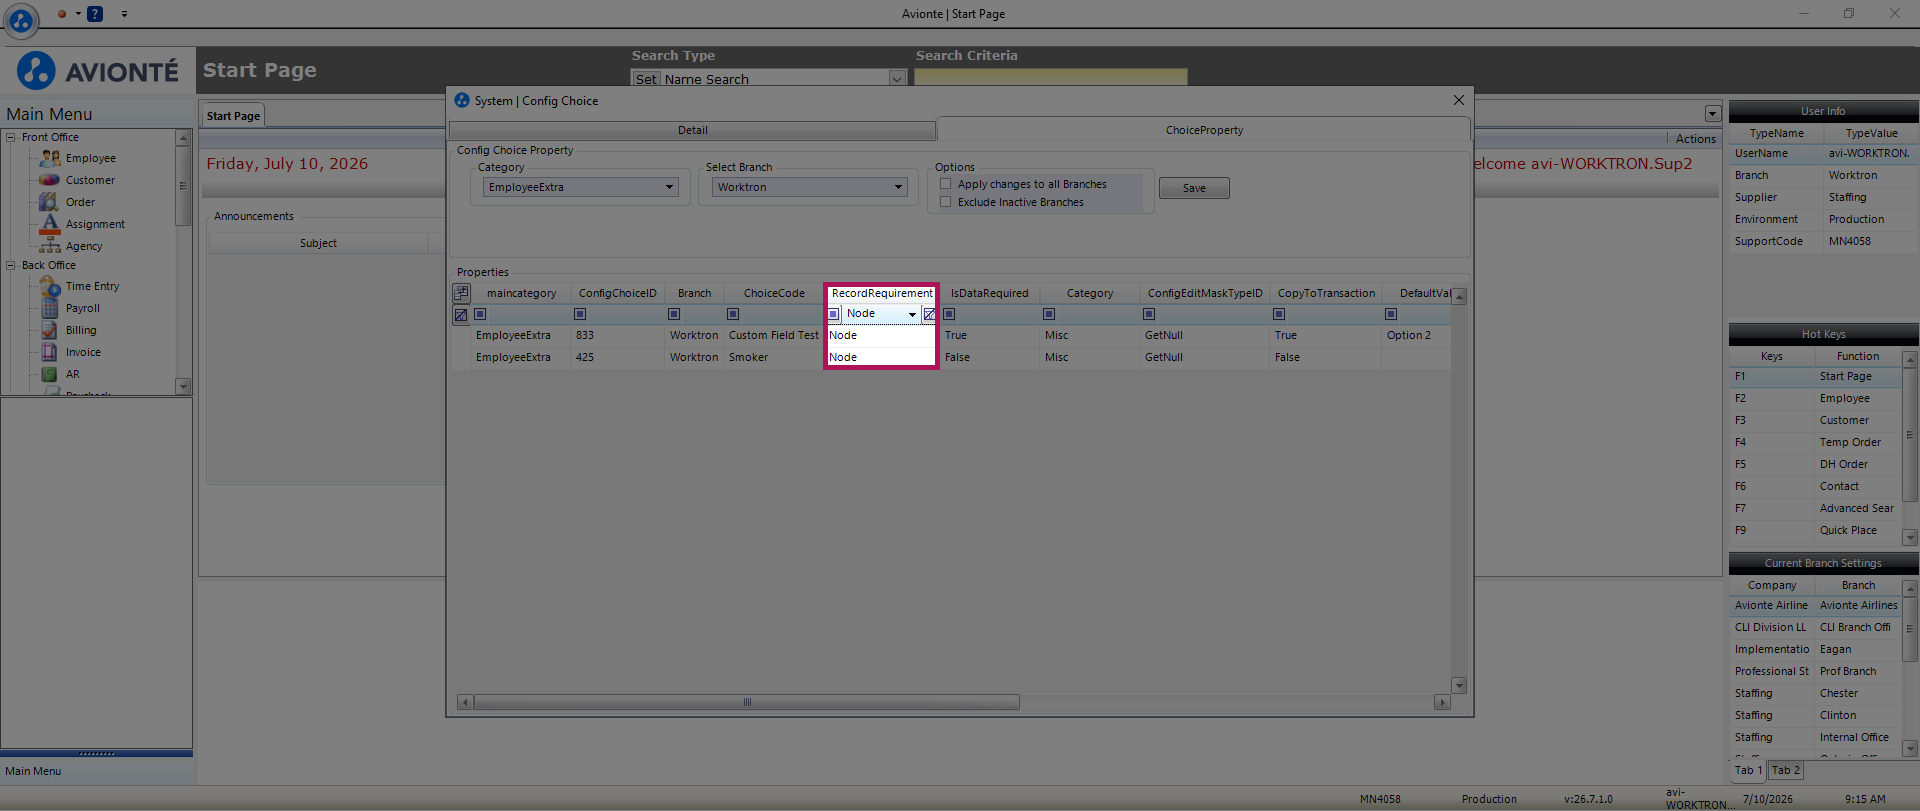The height and width of the screenshot is (811, 1920).
Task: Open the Order icon in Main Menu
Action: 49,202
